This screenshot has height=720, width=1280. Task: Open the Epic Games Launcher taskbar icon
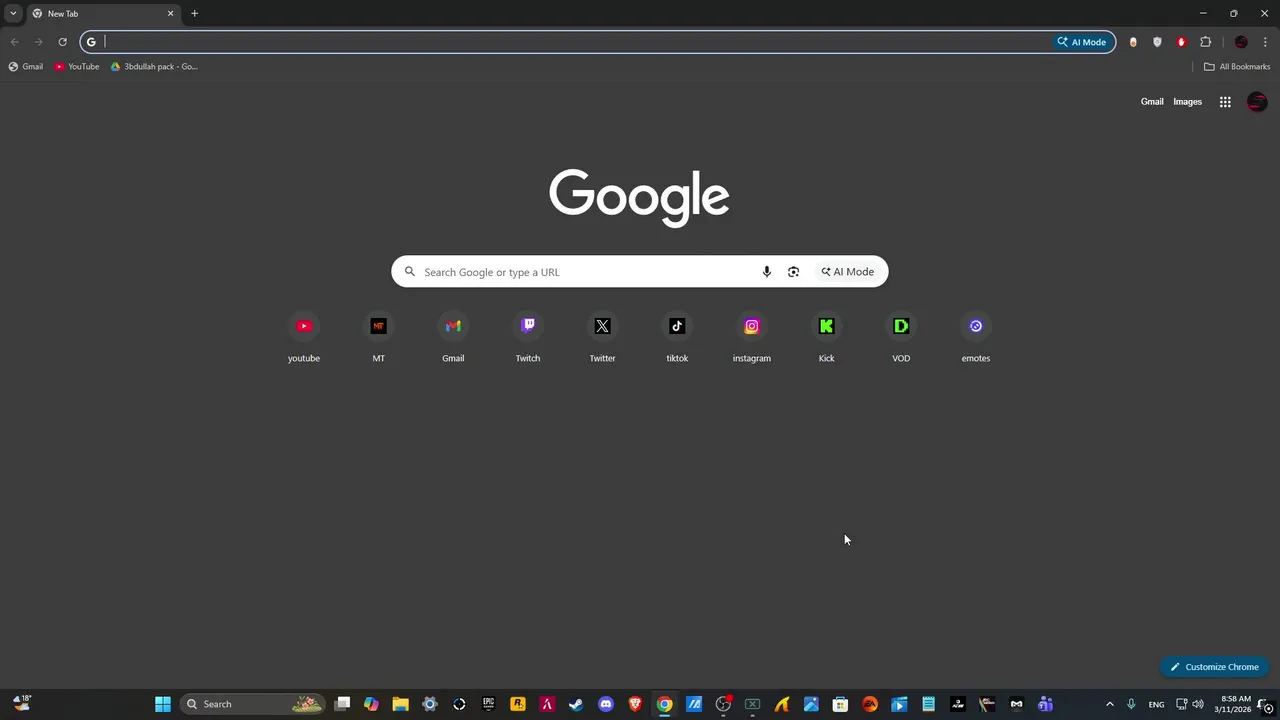pyautogui.click(x=488, y=704)
